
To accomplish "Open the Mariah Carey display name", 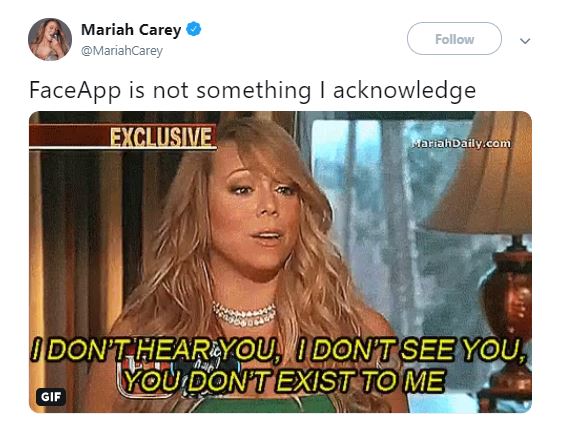I will point(131,30).
